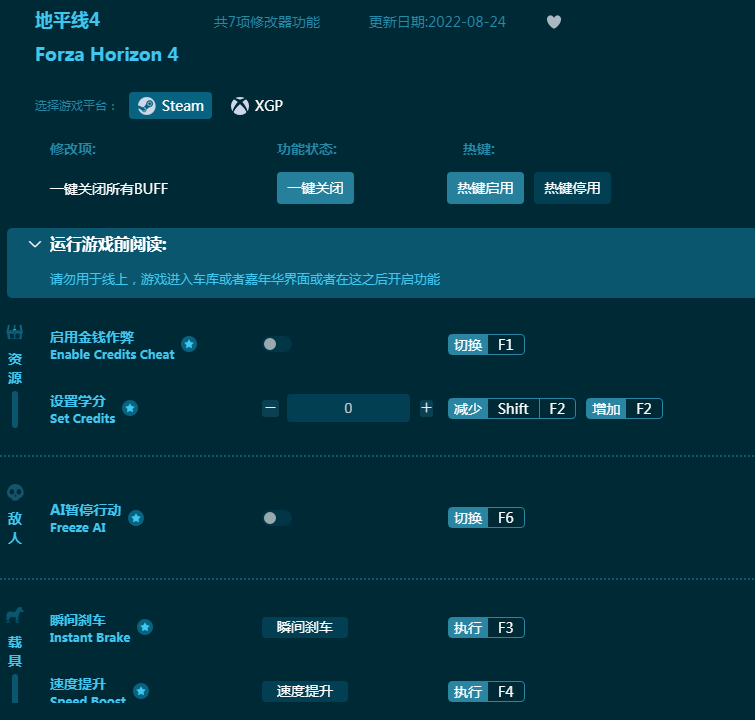Click the 切换 F1 hotkey box

tap(486, 344)
